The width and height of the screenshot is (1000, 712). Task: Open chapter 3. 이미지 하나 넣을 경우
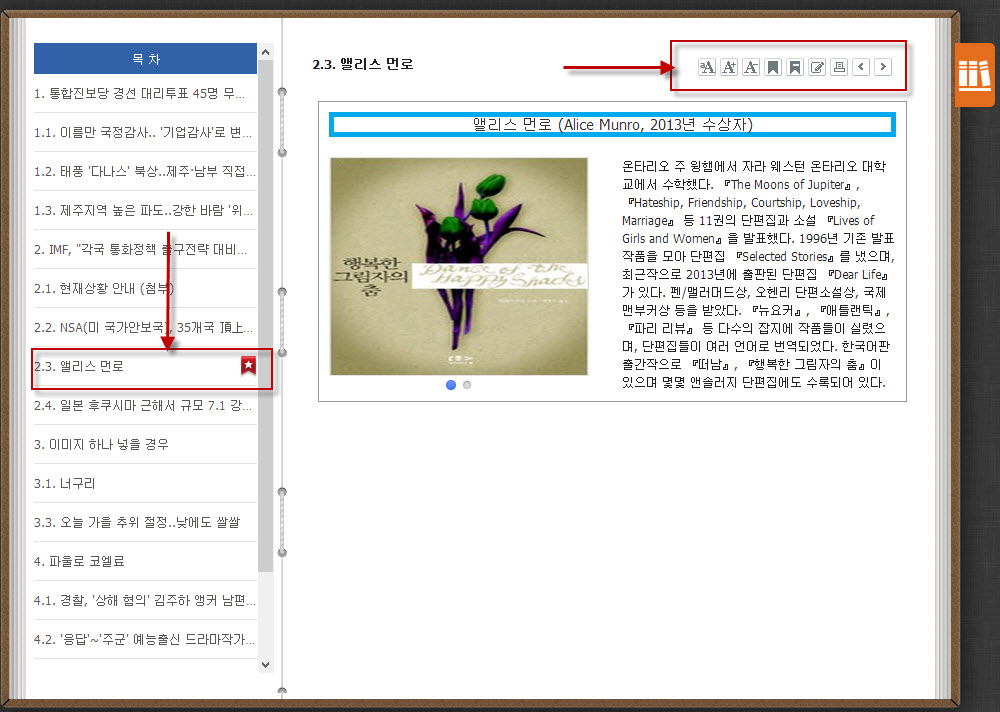tap(145, 444)
